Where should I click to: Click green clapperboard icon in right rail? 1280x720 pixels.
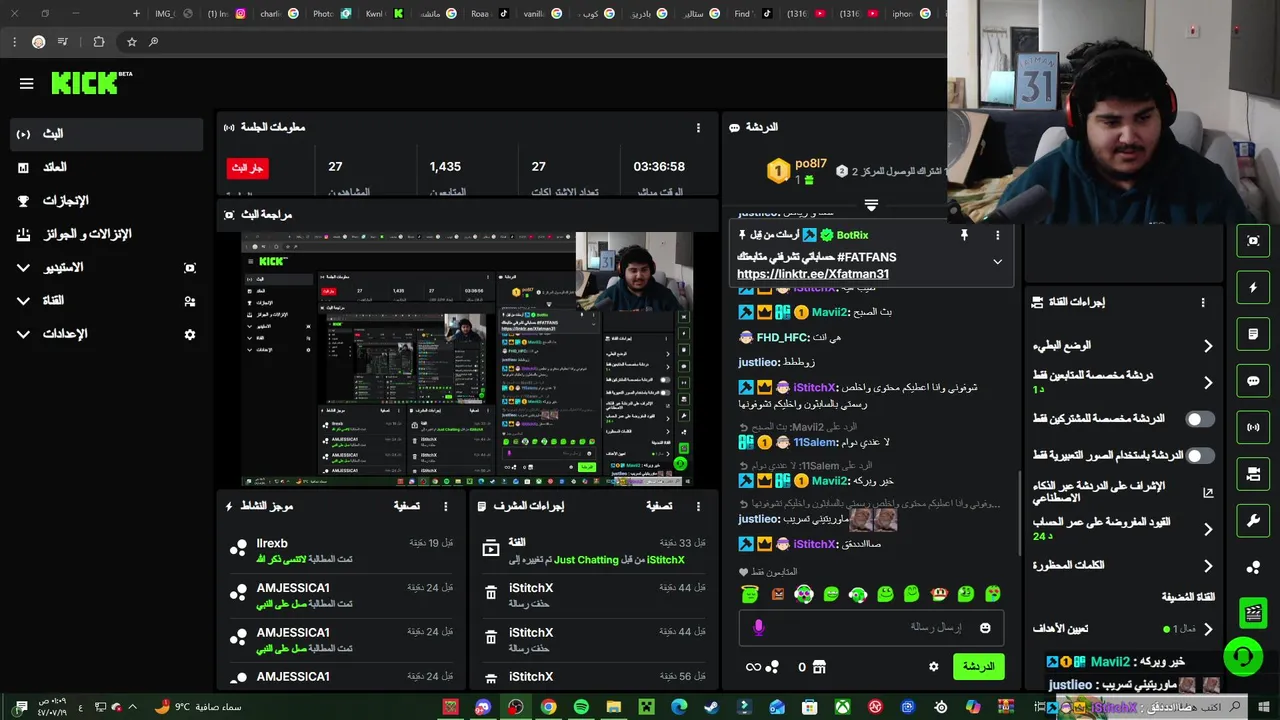tap(1253, 613)
